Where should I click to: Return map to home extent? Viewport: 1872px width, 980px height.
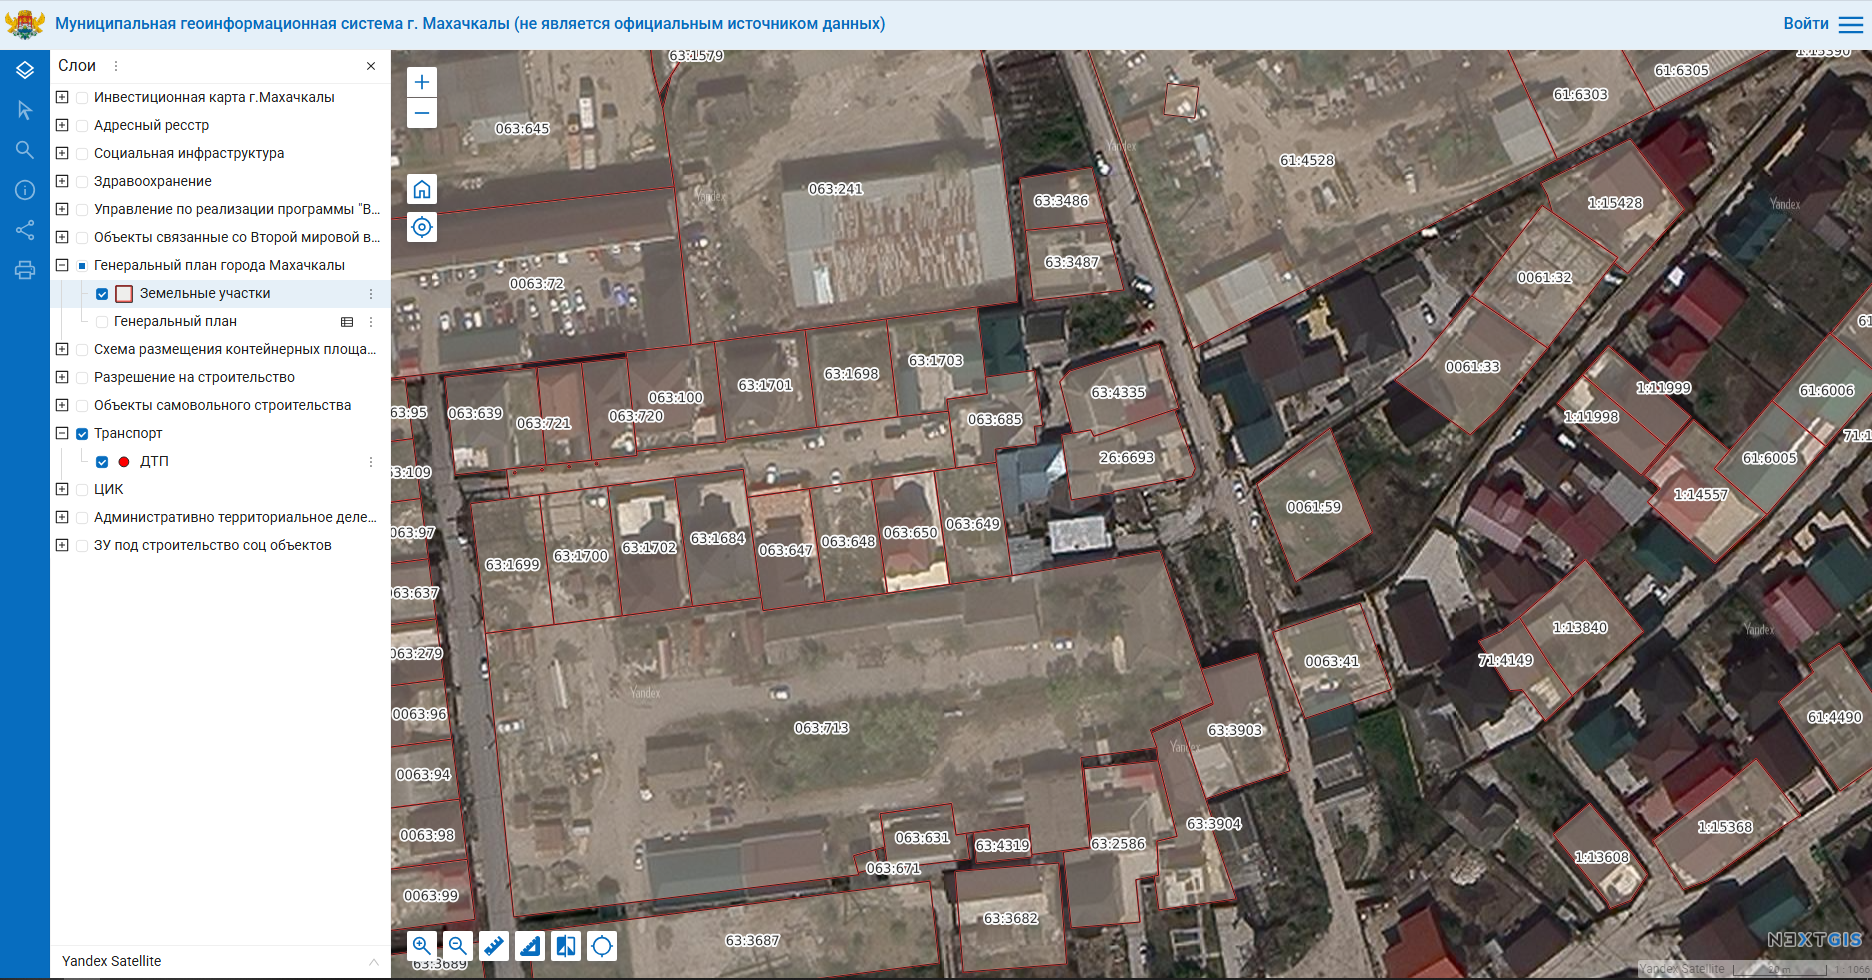422,190
